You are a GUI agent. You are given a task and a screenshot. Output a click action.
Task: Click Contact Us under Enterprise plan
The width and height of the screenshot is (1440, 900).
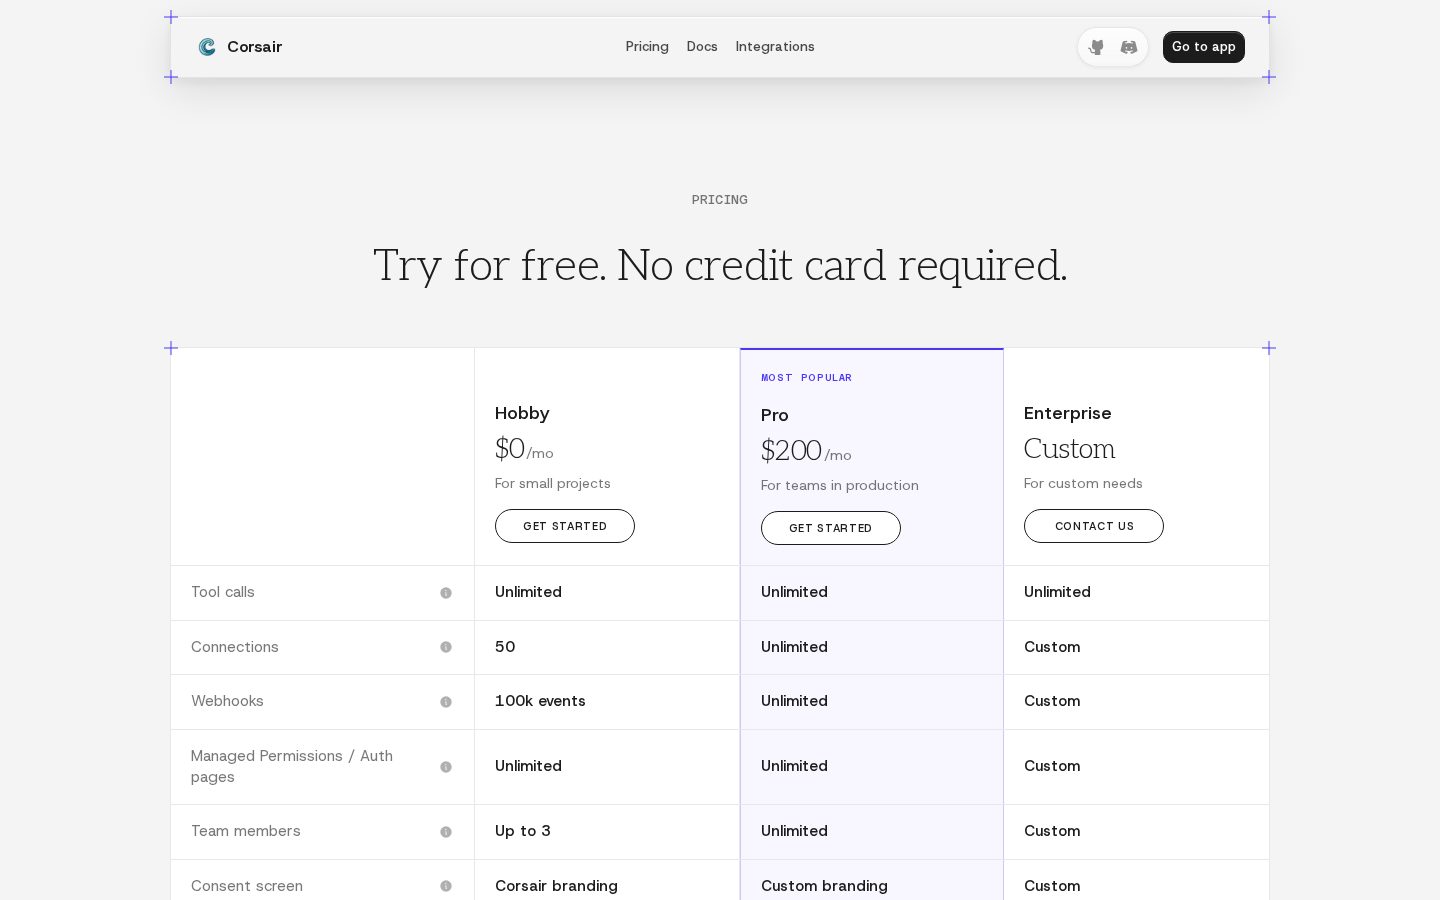coord(1094,526)
